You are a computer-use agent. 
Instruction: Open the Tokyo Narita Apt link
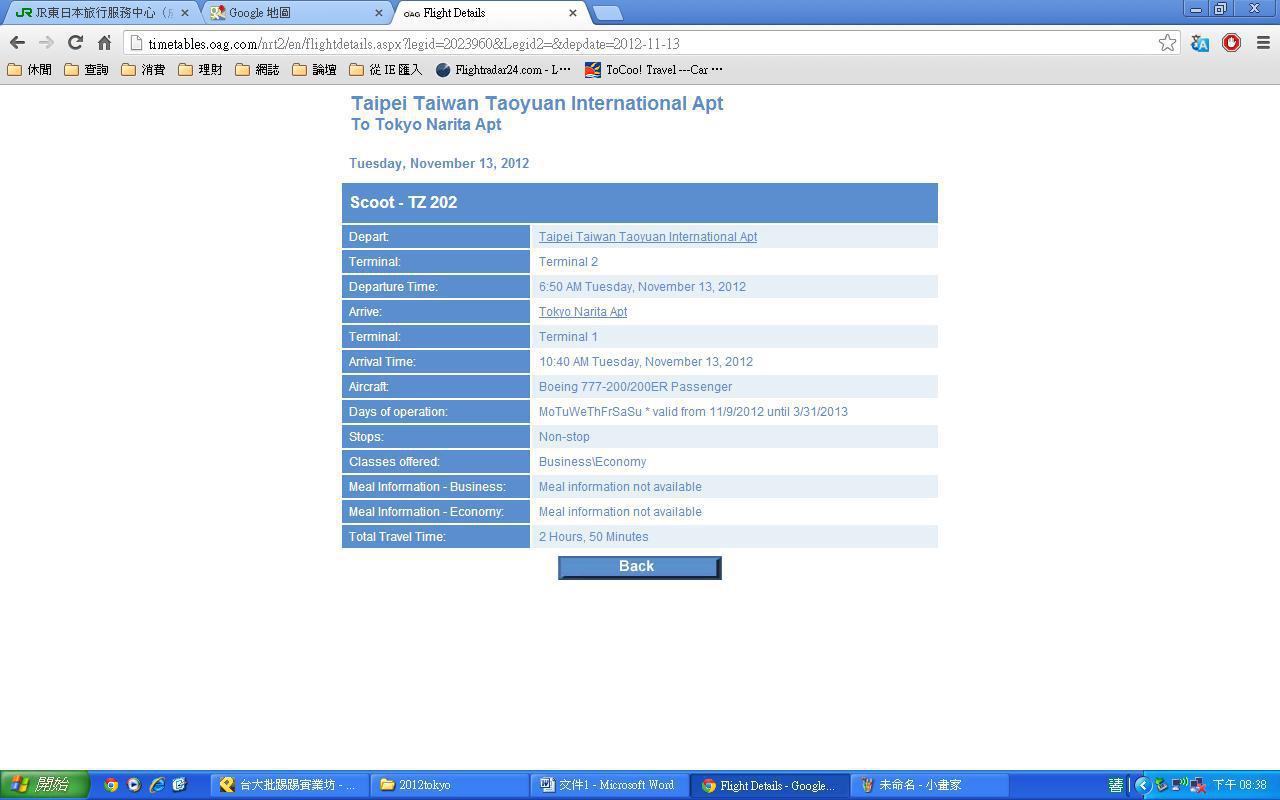583,312
